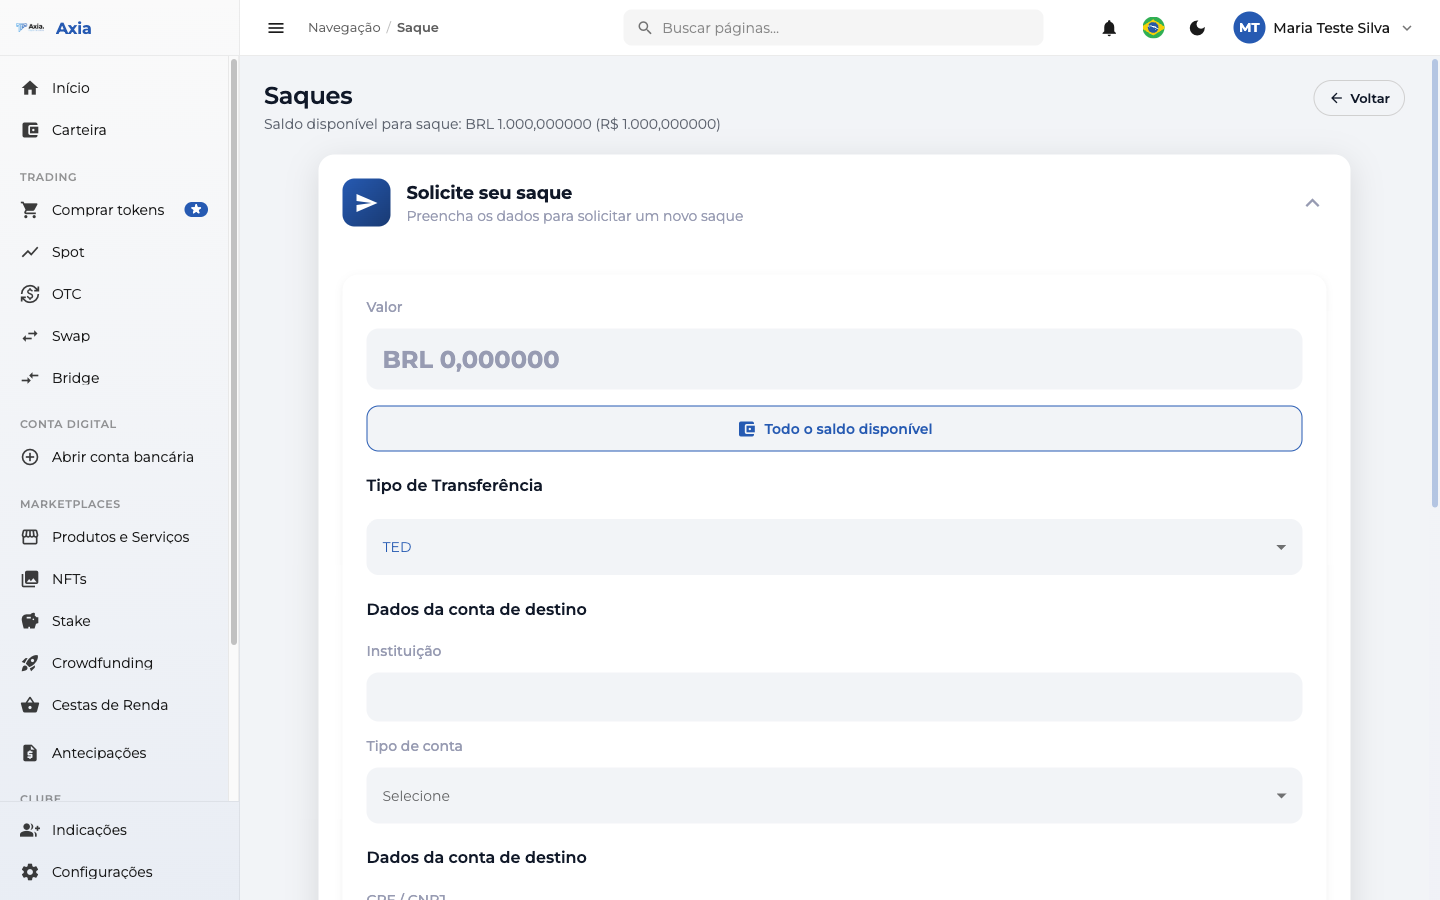
Task: Click the MT user avatar
Action: point(1249,28)
